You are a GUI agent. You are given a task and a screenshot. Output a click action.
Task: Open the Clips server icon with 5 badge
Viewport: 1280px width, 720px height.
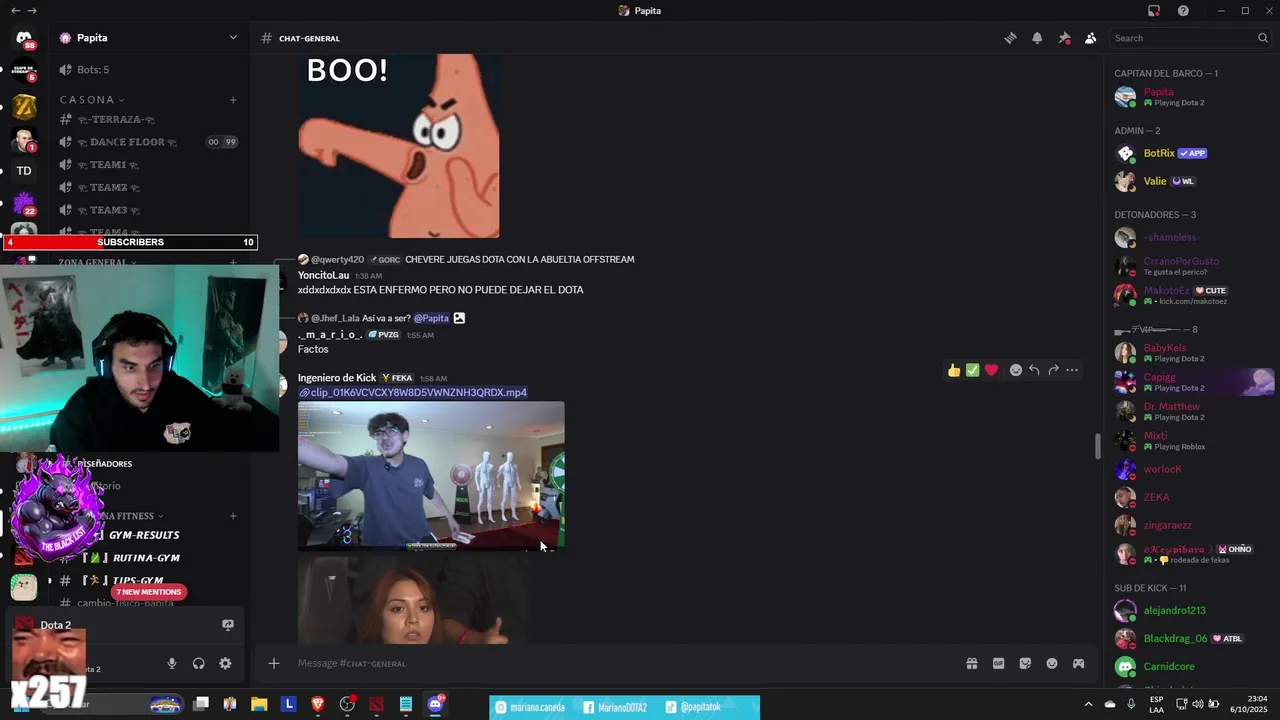[x=24, y=71]
